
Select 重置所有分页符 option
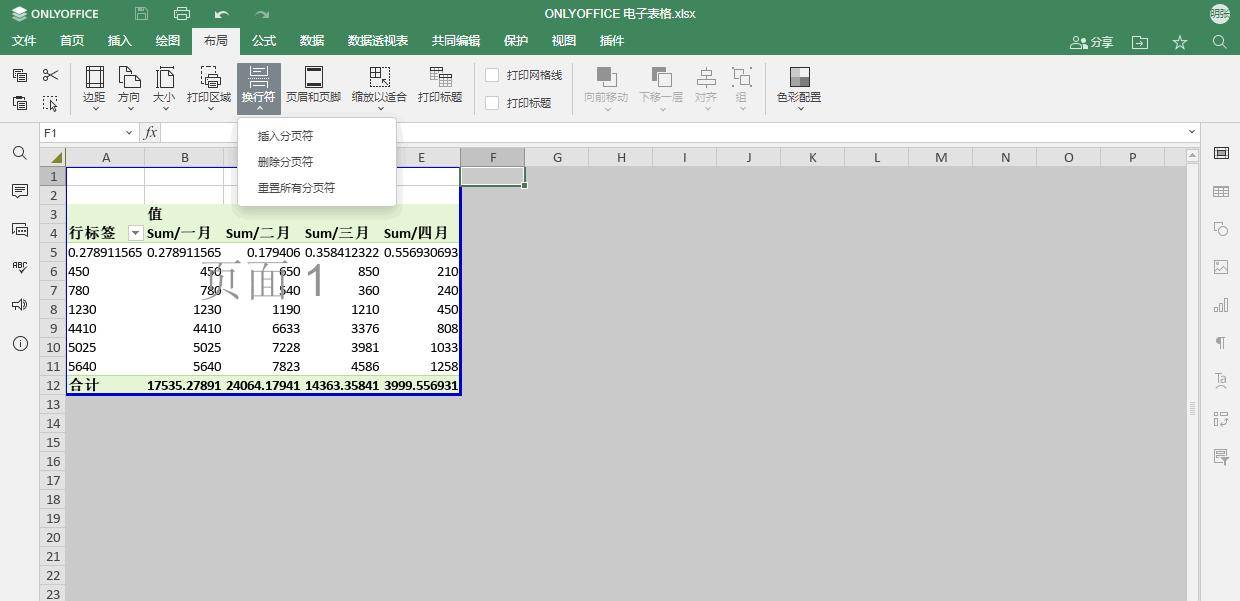pos(298,187)
